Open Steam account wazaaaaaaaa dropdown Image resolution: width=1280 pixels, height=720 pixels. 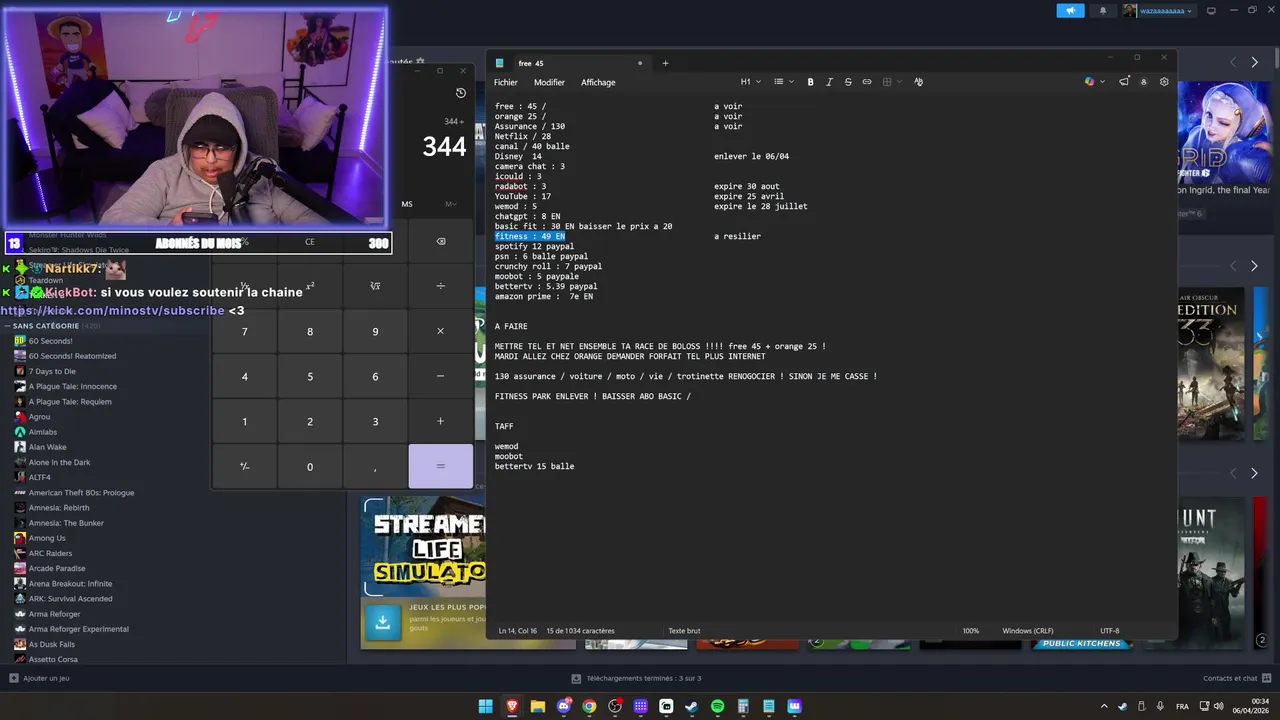point(1158,10)
